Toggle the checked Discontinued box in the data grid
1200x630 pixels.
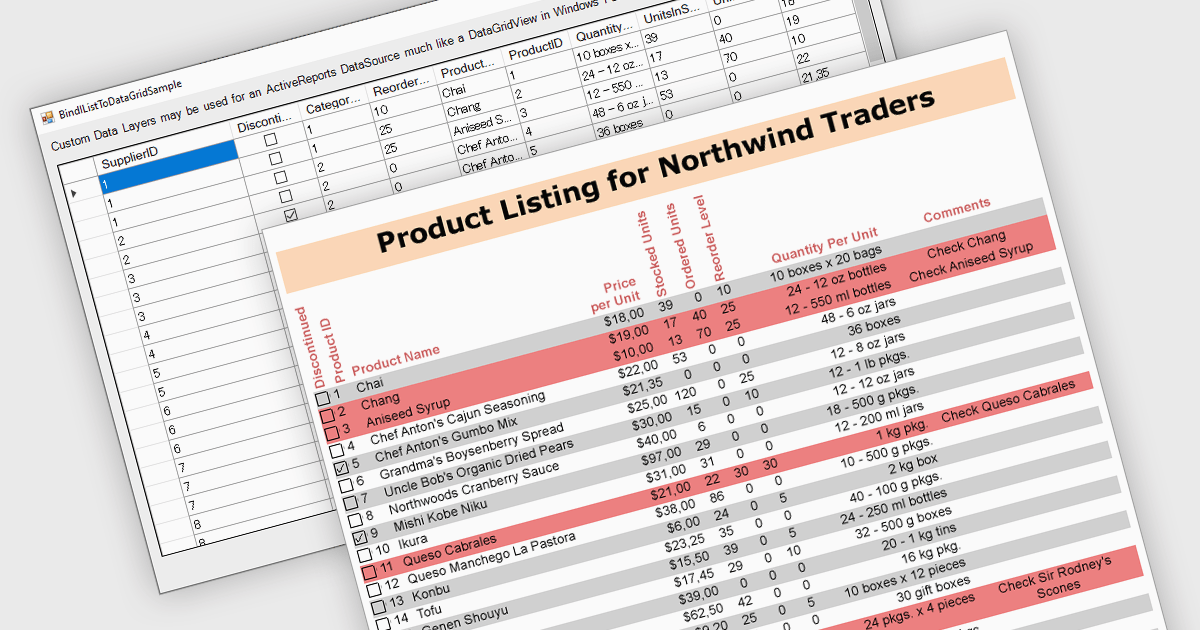[291, 215]
